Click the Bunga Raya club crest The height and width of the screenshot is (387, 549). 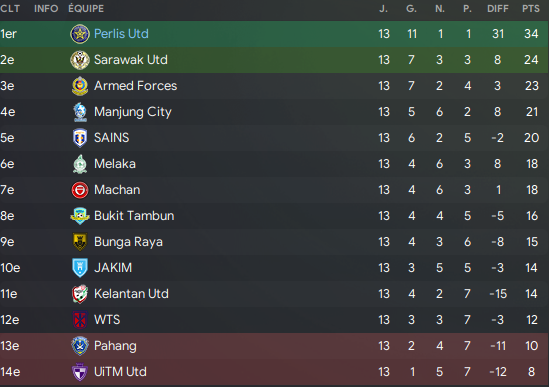coord(80,242)
